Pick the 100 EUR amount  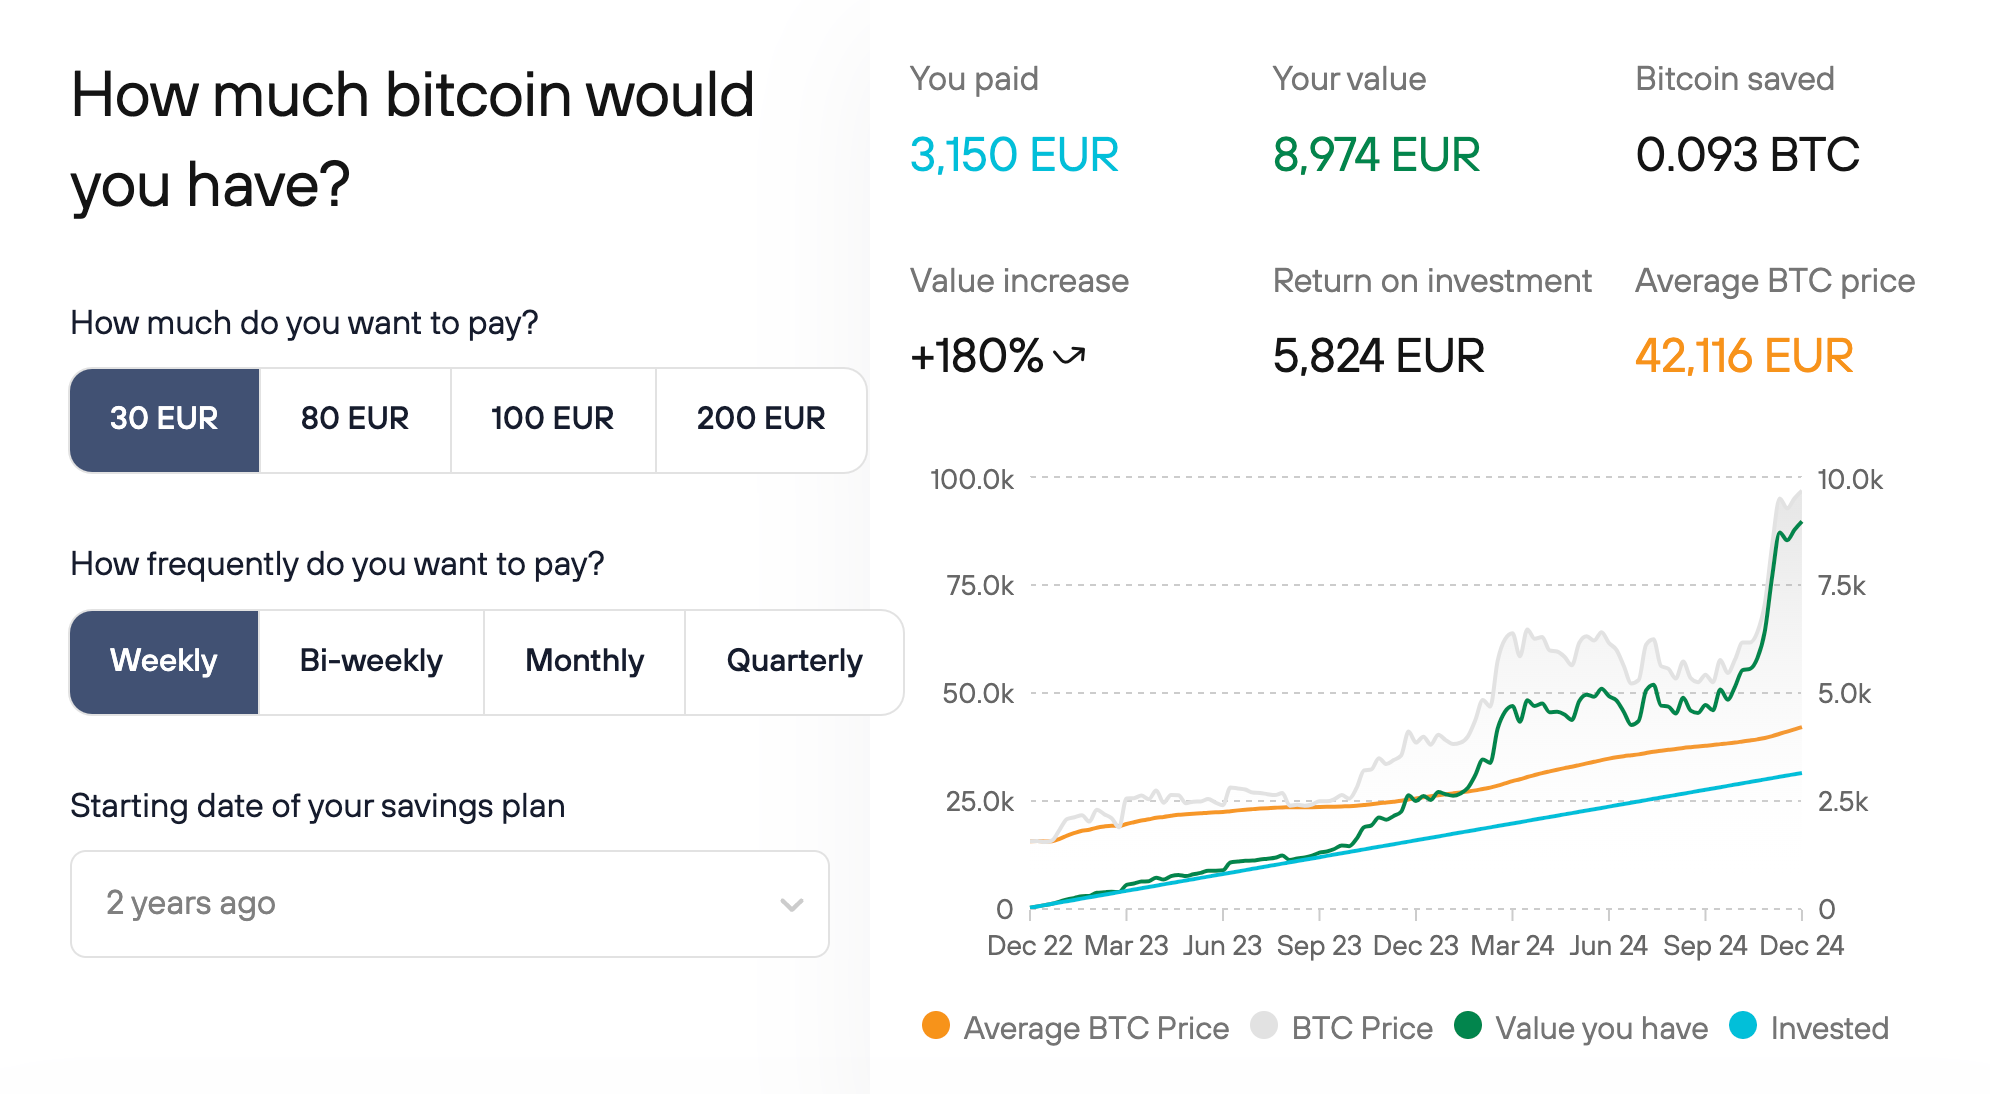click(x=552, y=419)
